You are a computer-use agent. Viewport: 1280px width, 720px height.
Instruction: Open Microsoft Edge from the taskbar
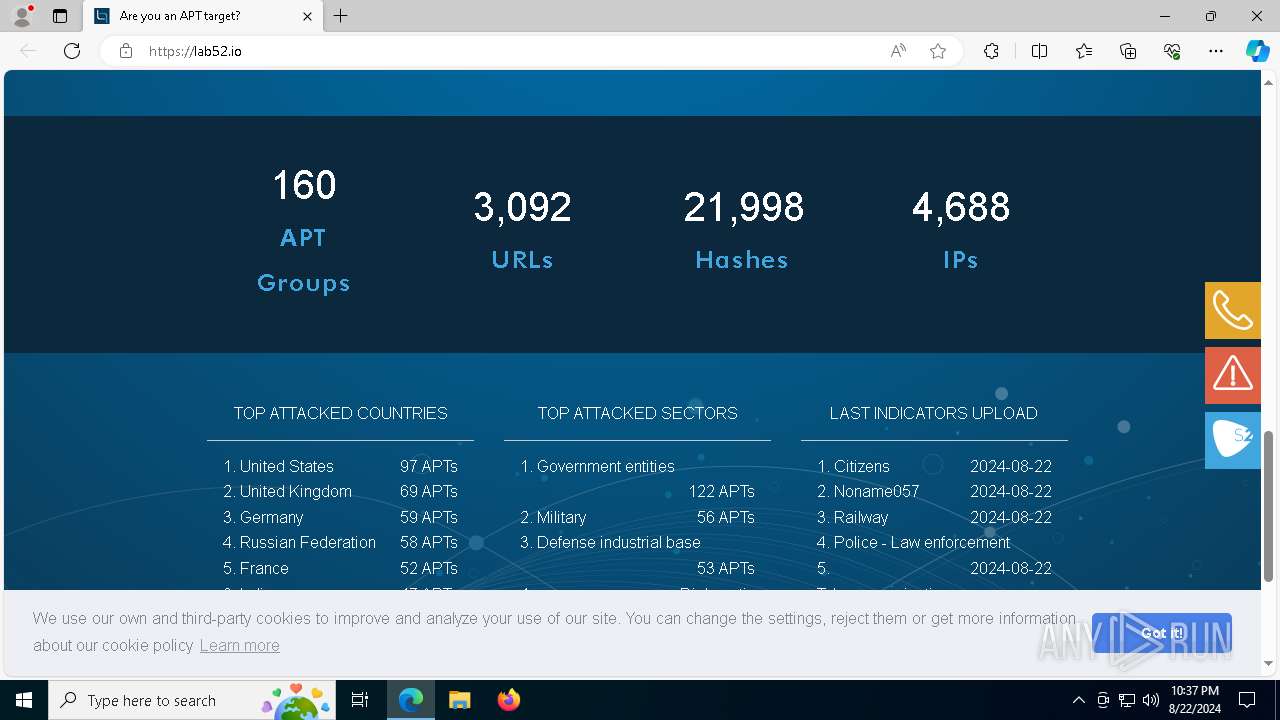411,700
